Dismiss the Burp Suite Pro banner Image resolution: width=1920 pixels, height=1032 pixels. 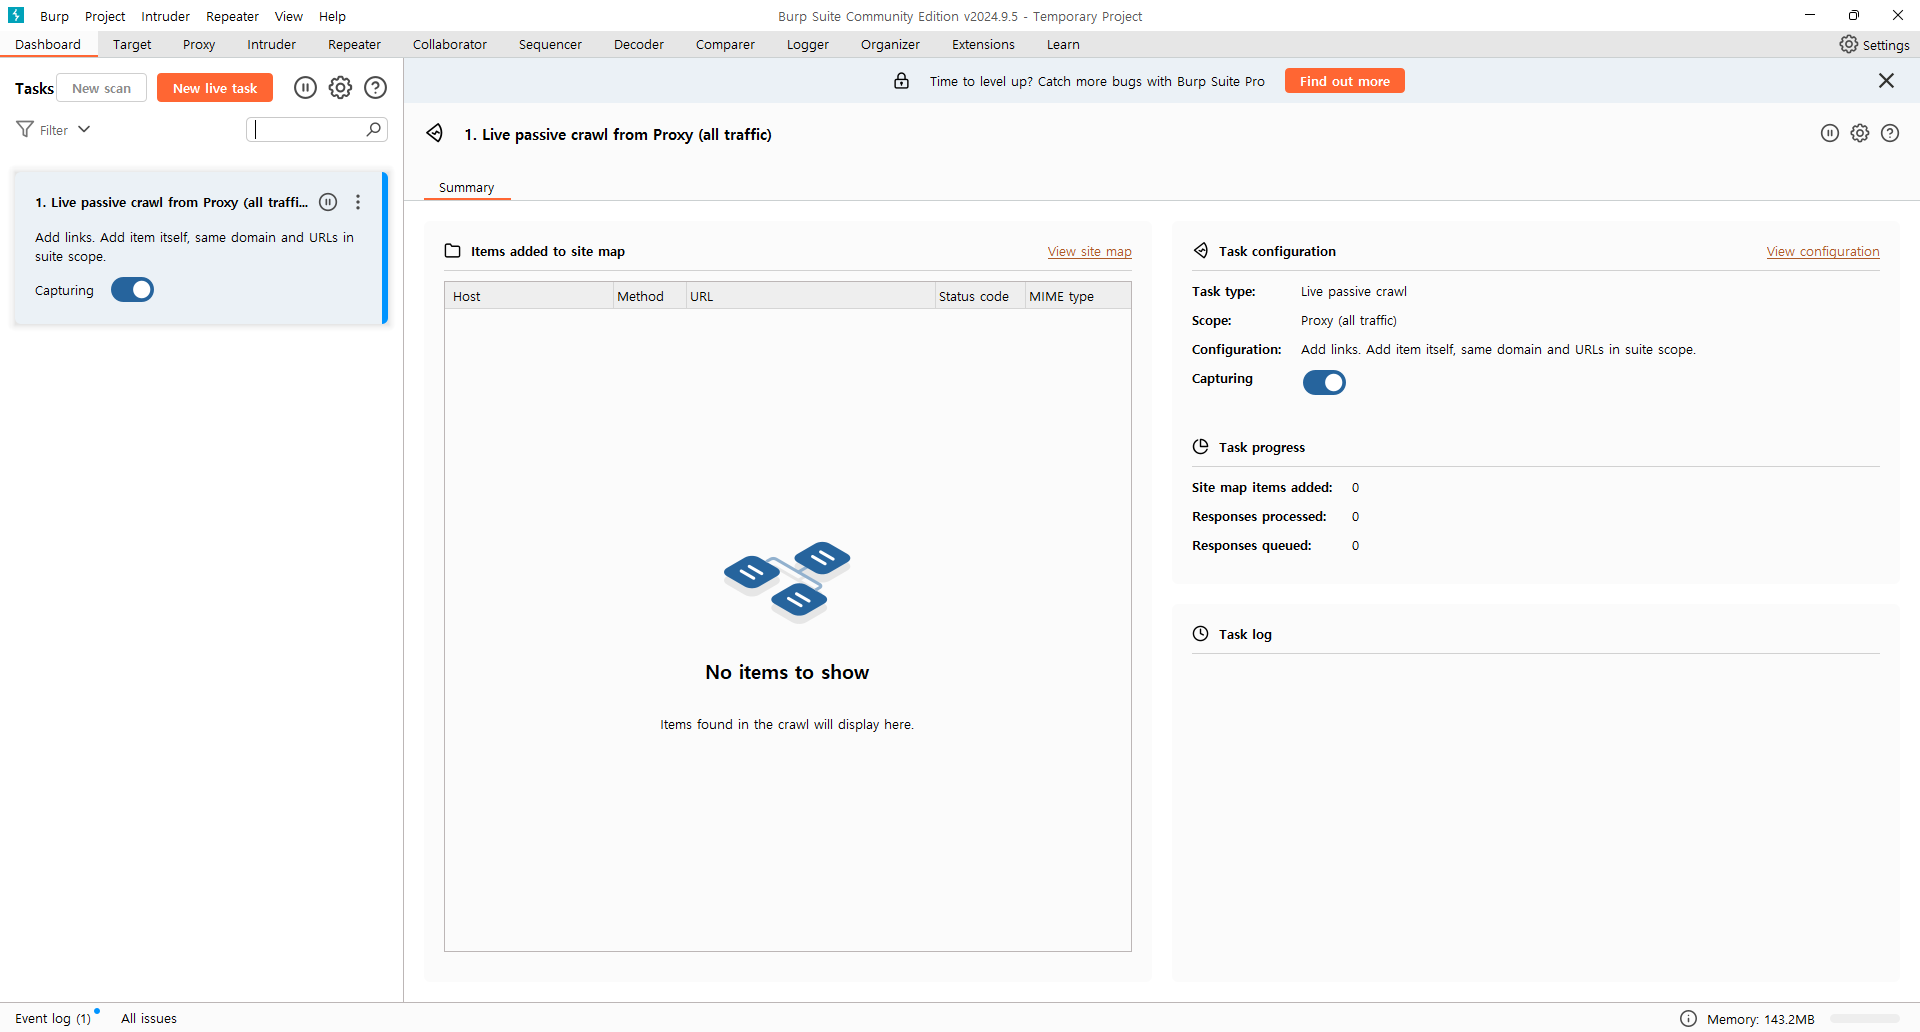tap(1886, 81)
